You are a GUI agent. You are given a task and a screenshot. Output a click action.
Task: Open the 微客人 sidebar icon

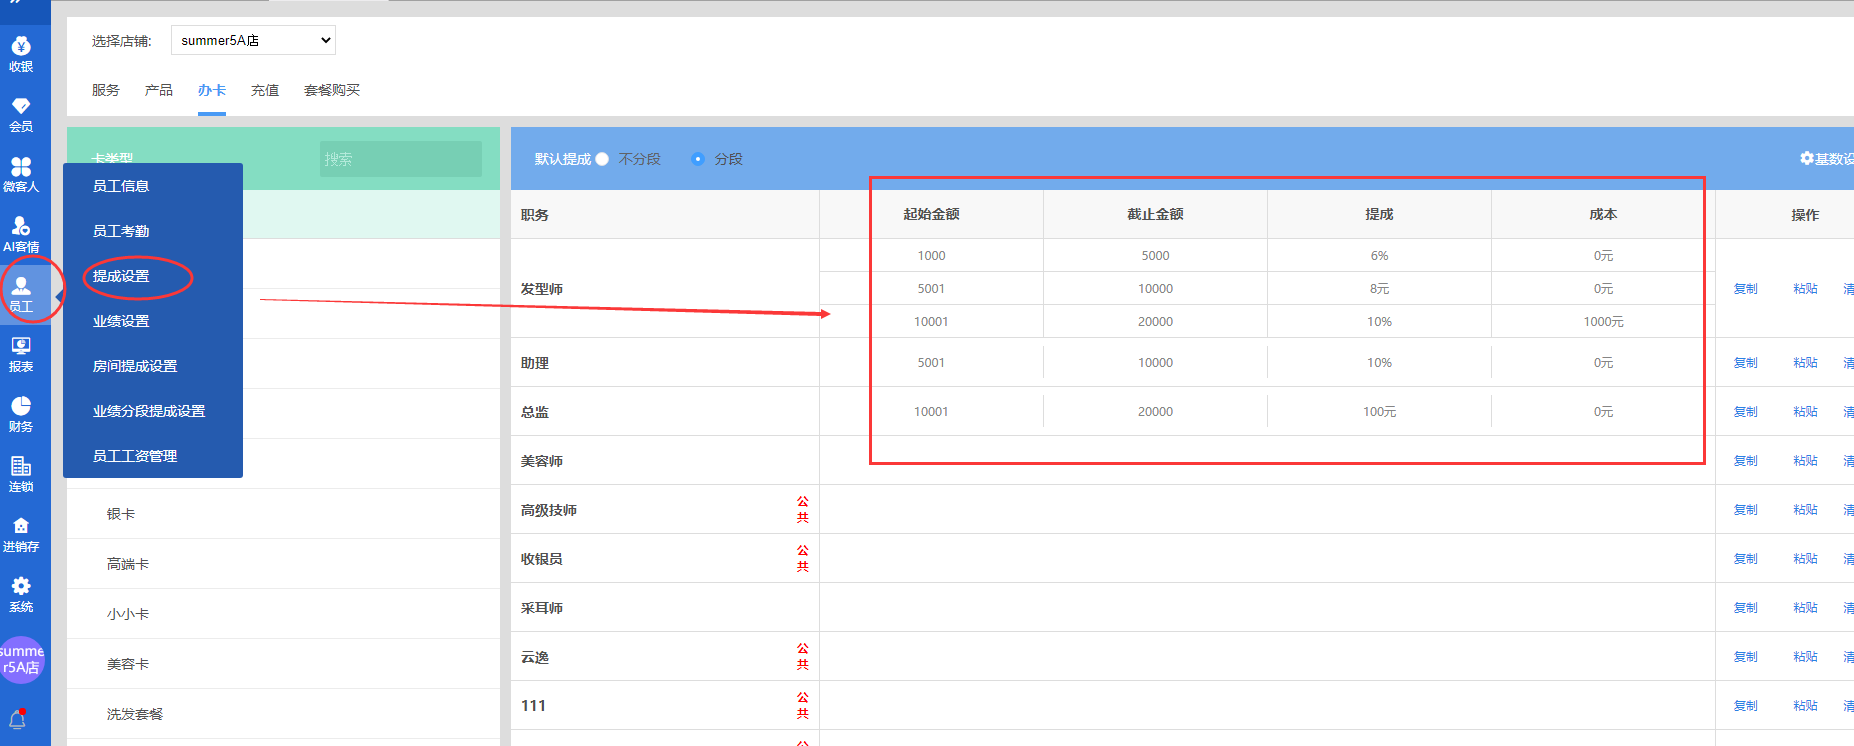click(21, 175)
